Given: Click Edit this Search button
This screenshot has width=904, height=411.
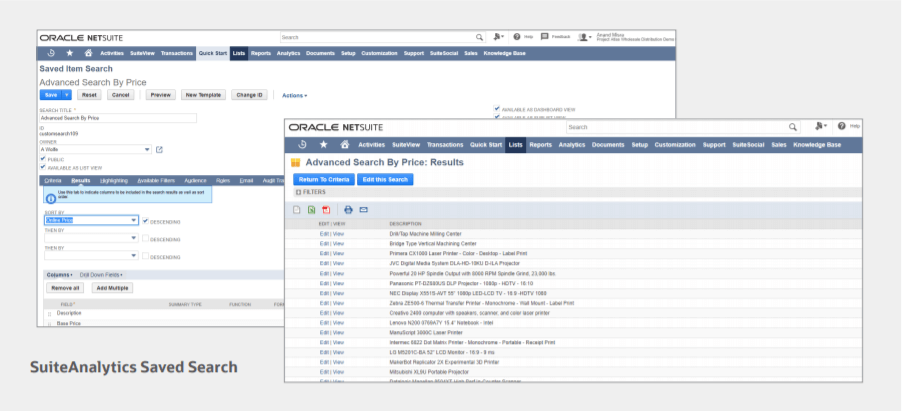Looking at the screenshot, I should (x=385, y=179).
